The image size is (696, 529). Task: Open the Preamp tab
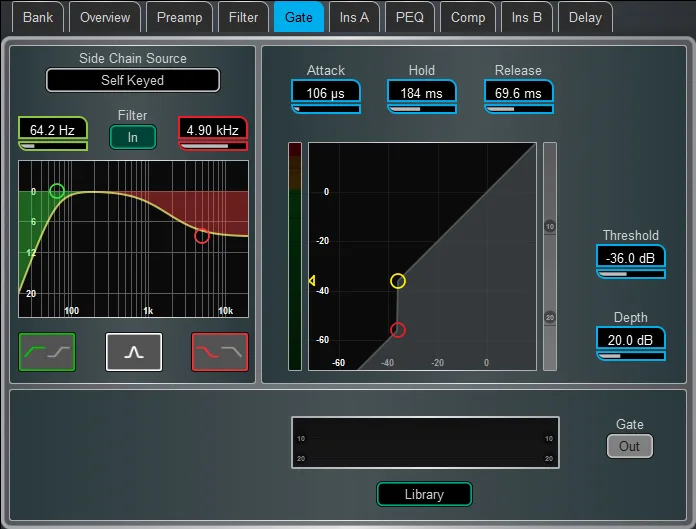coord(179,17)
